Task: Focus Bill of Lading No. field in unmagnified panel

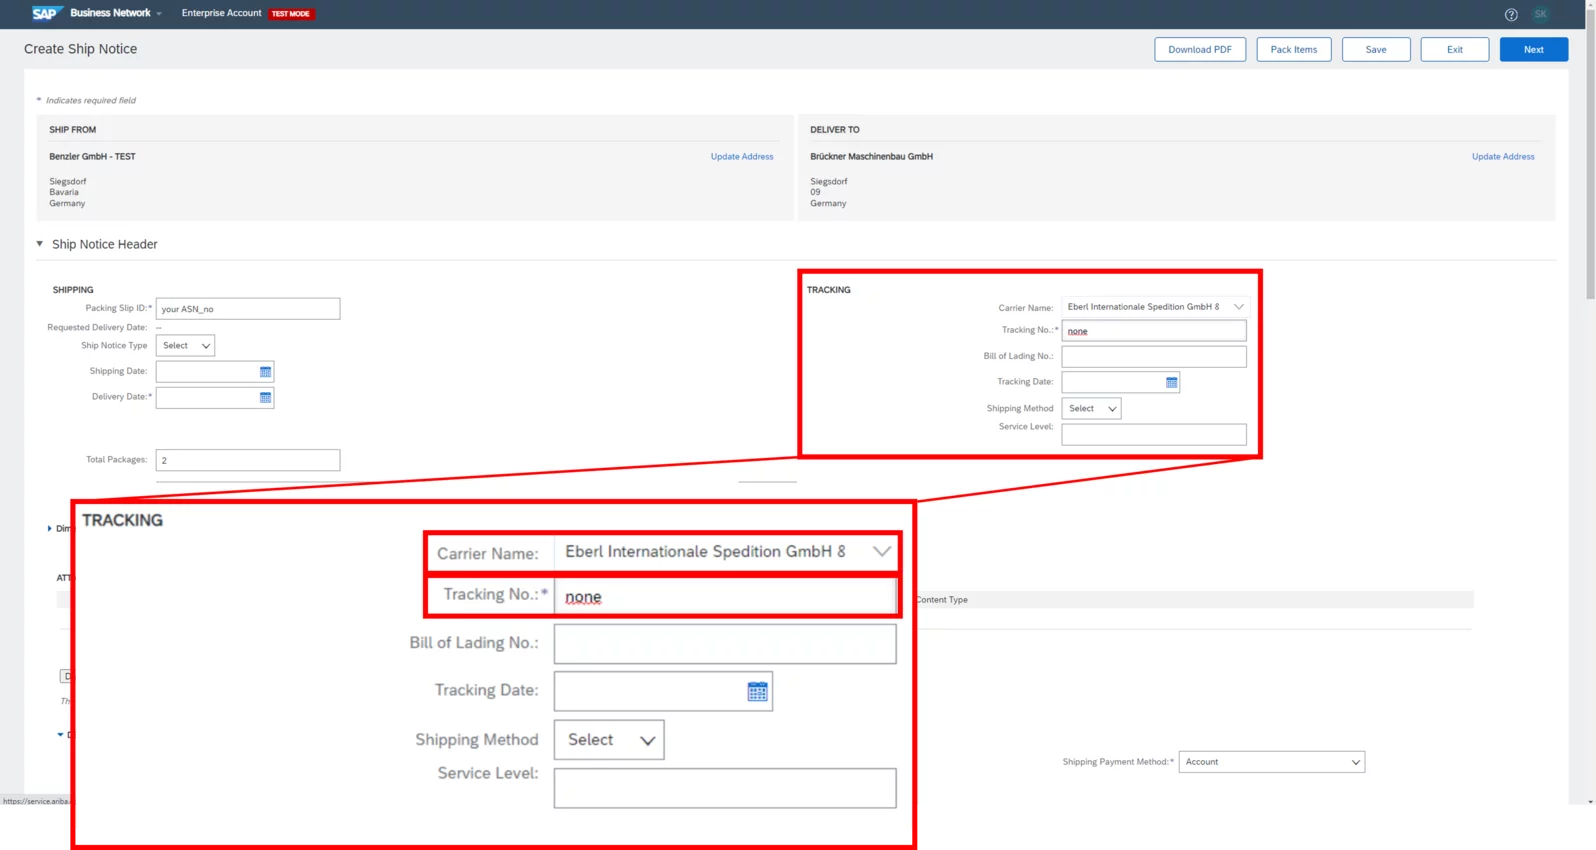Action: point(1154,356)
